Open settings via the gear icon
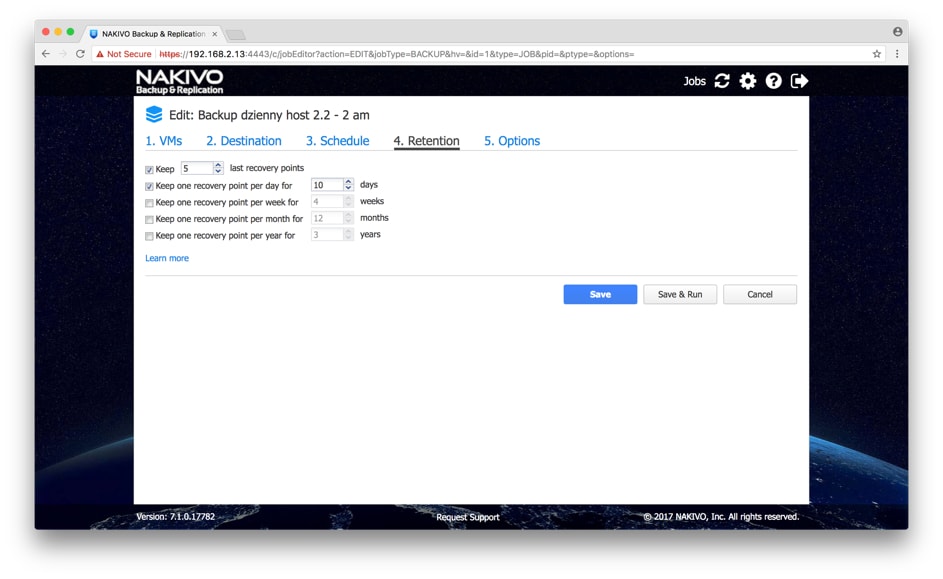Image resolution: width=943 pixels, height=579 pixels. tap(748, 81)
